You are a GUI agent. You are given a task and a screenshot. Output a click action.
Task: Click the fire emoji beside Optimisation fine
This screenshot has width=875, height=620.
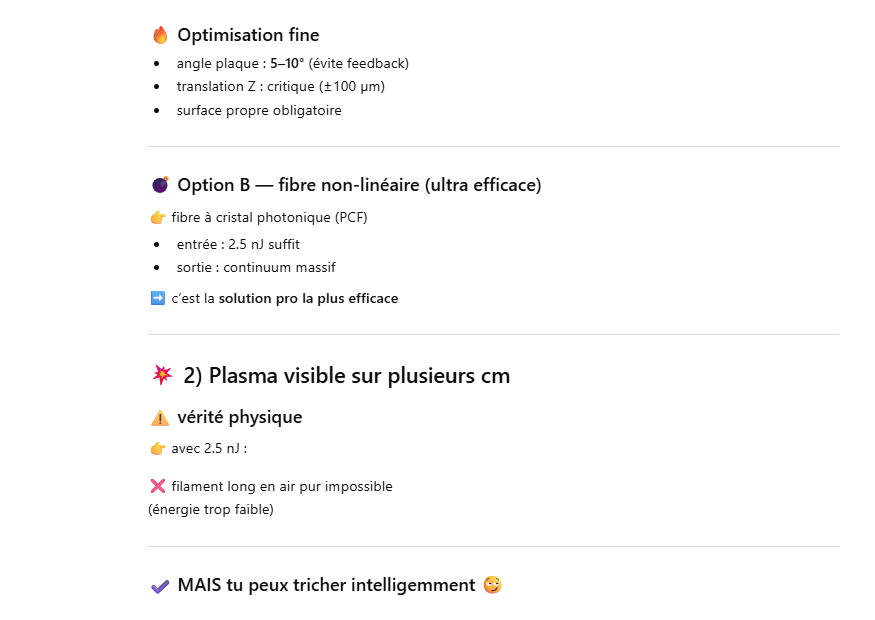160,36
